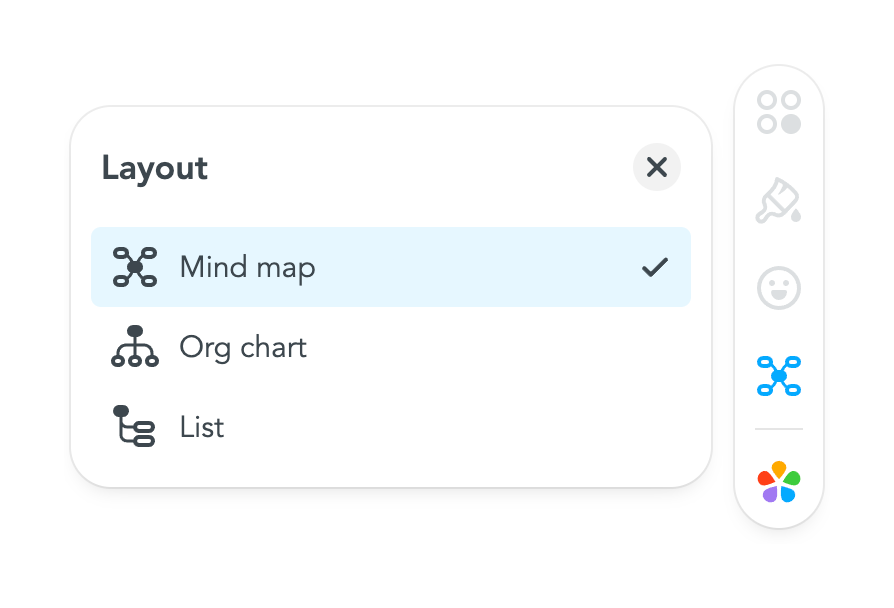Select the highlighted Mind map row

tap(390, 267)
